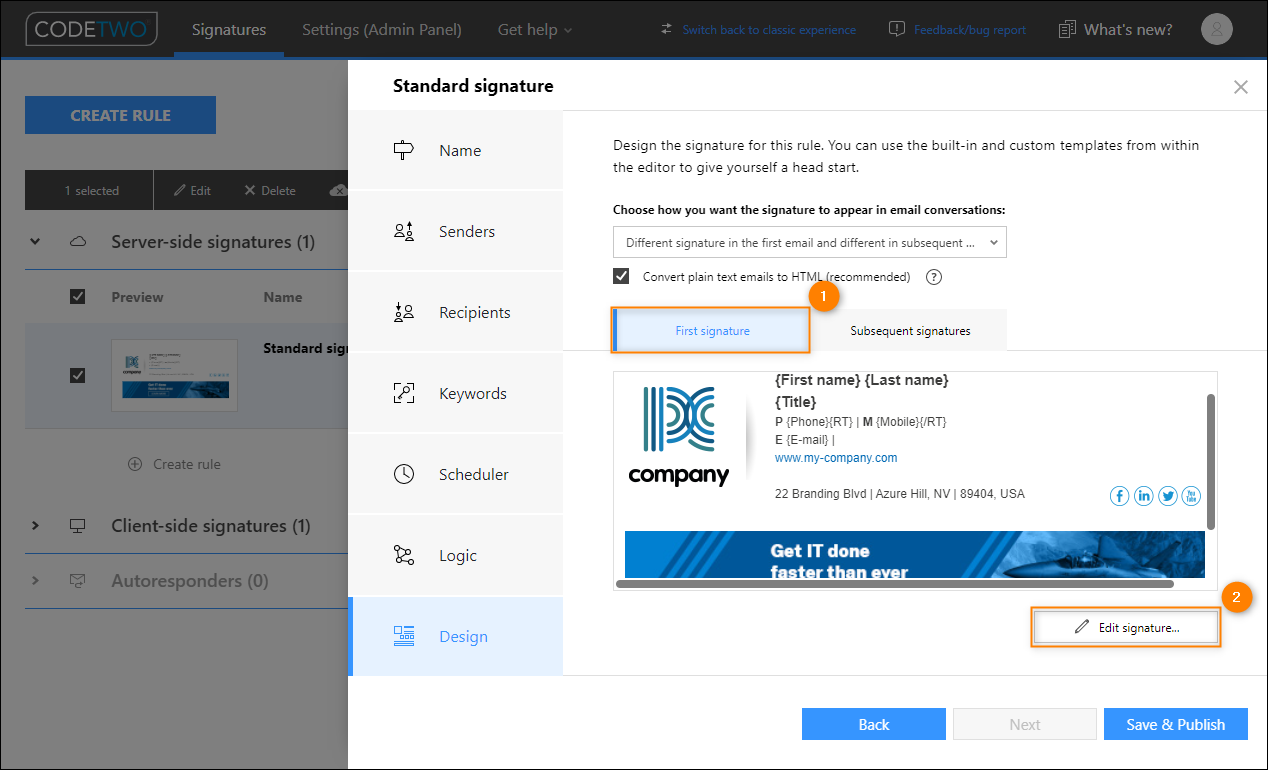Switch to the First signature tab
Screen dimensions: 1268x770
(x=711, y=331)
